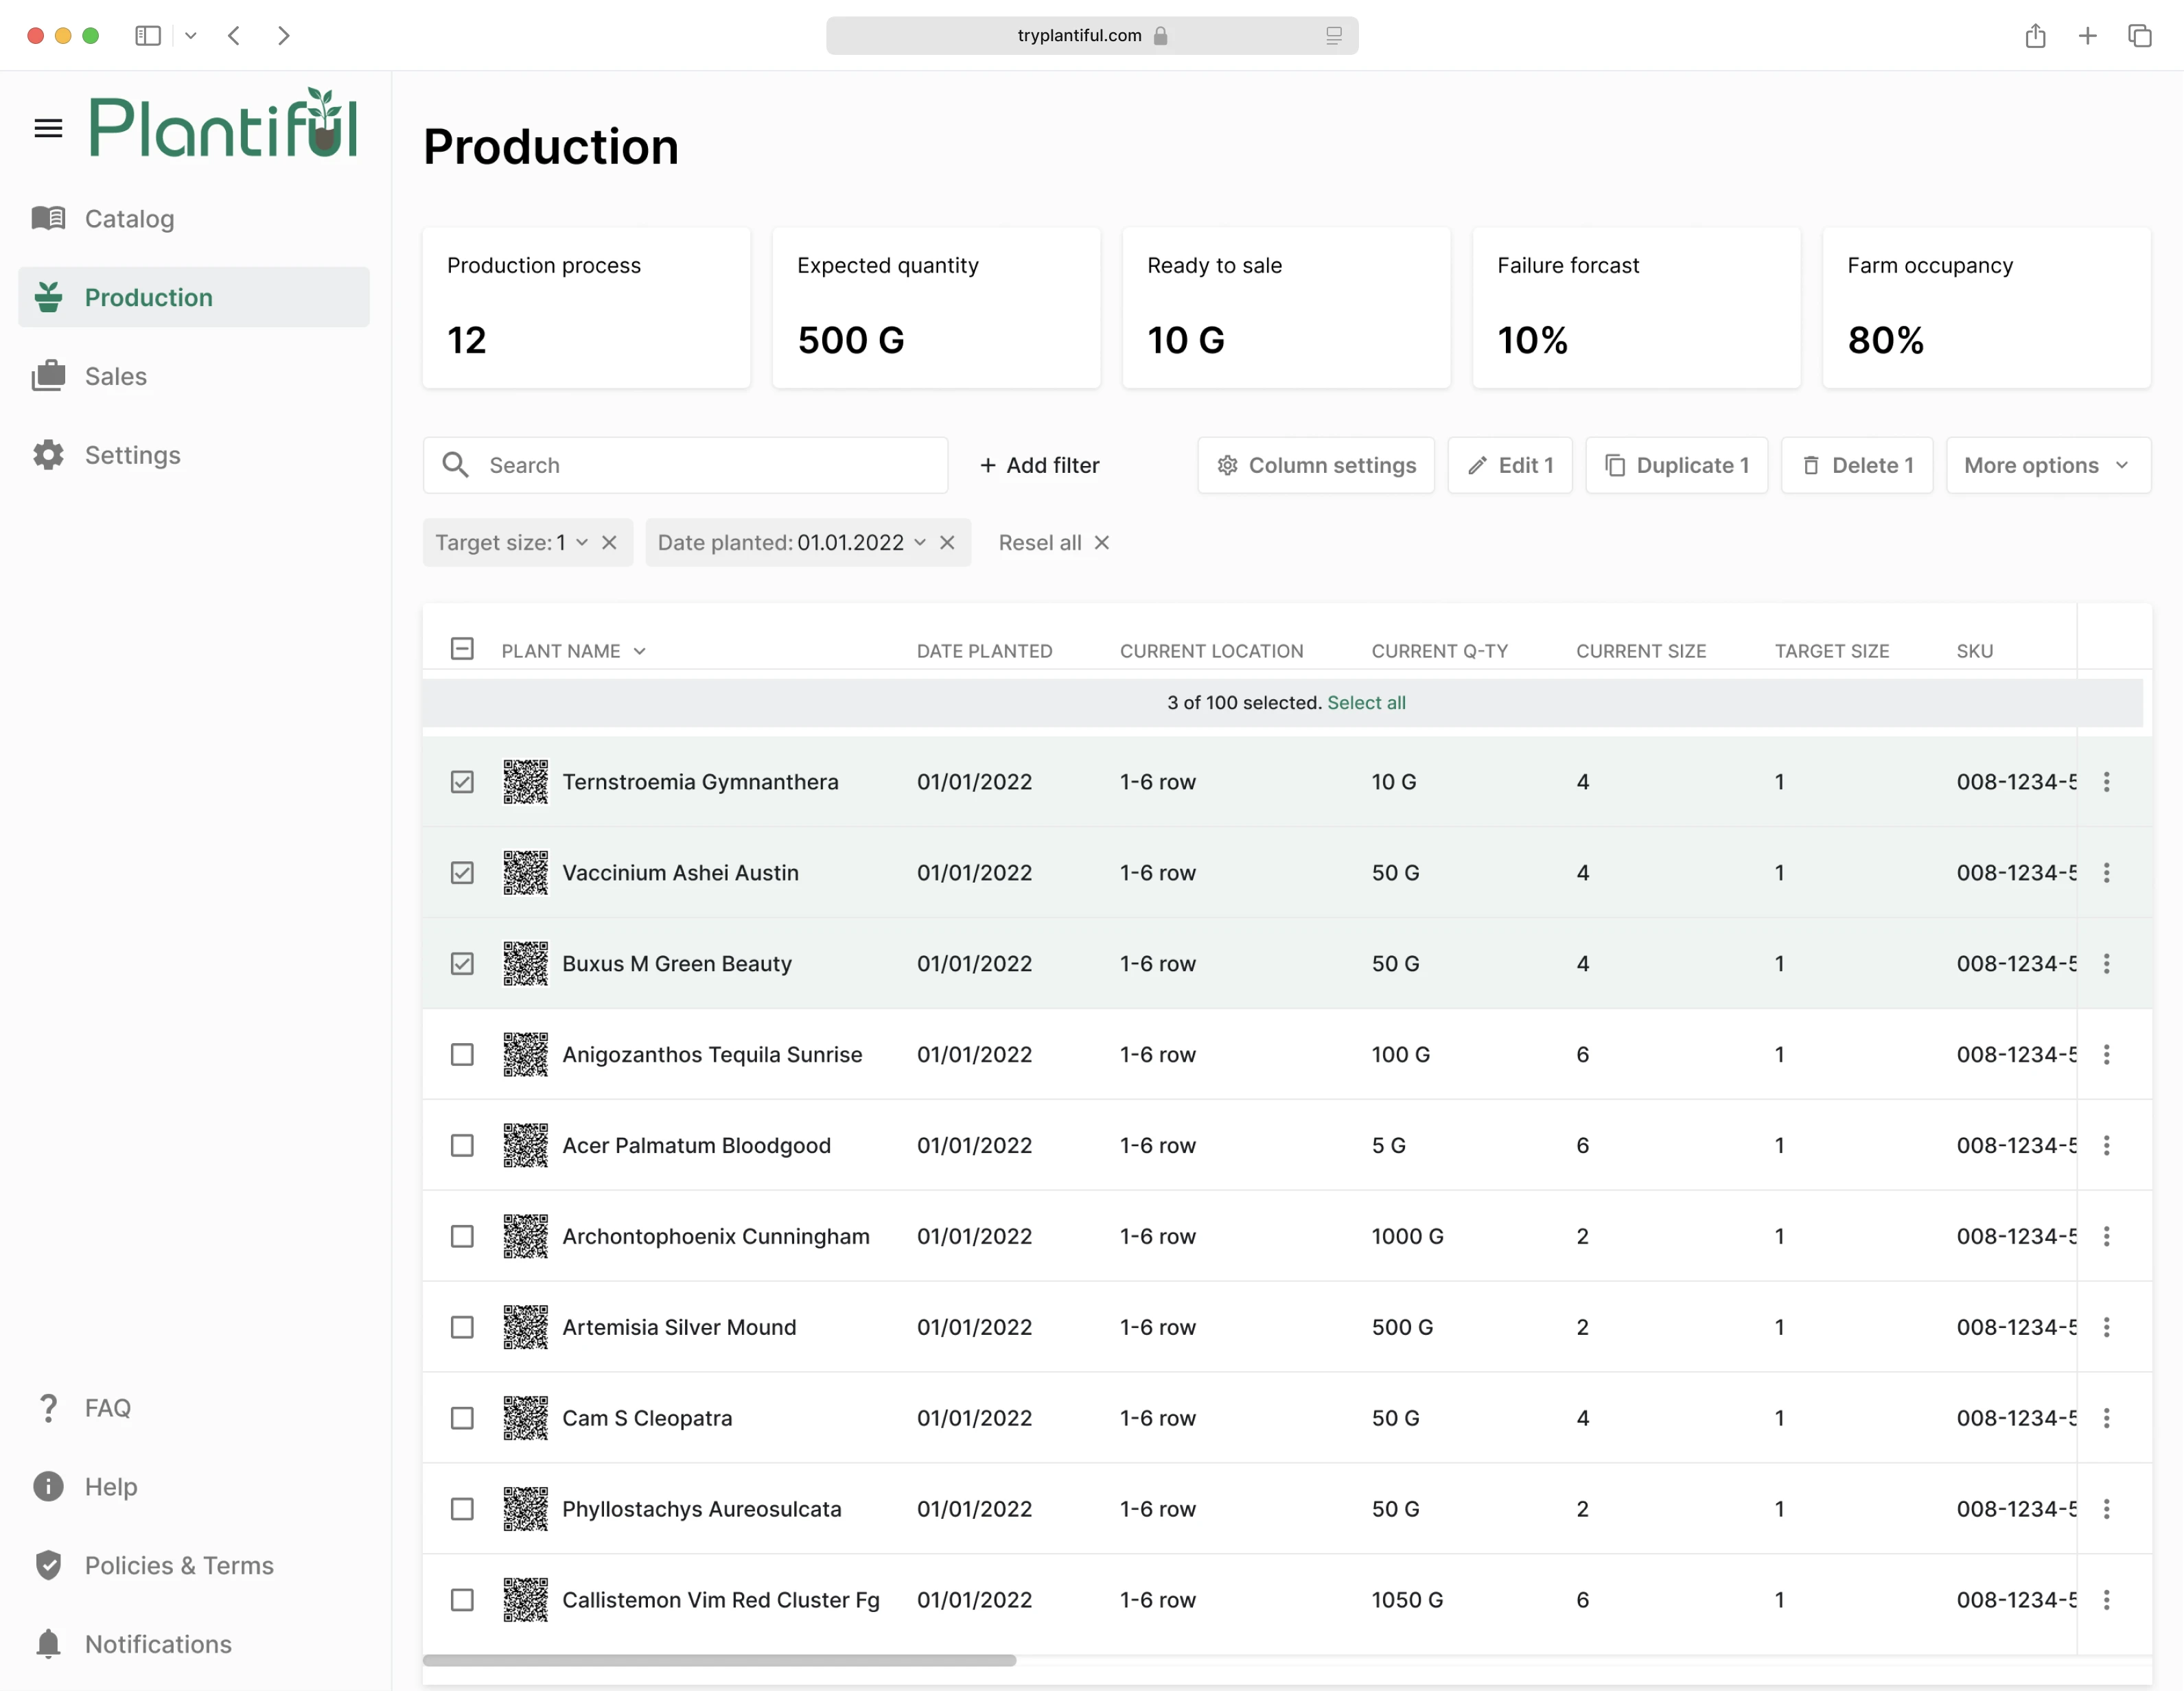Toggle the header select-all checkbox
The image size is (2184, 1691).
point(462,649)
